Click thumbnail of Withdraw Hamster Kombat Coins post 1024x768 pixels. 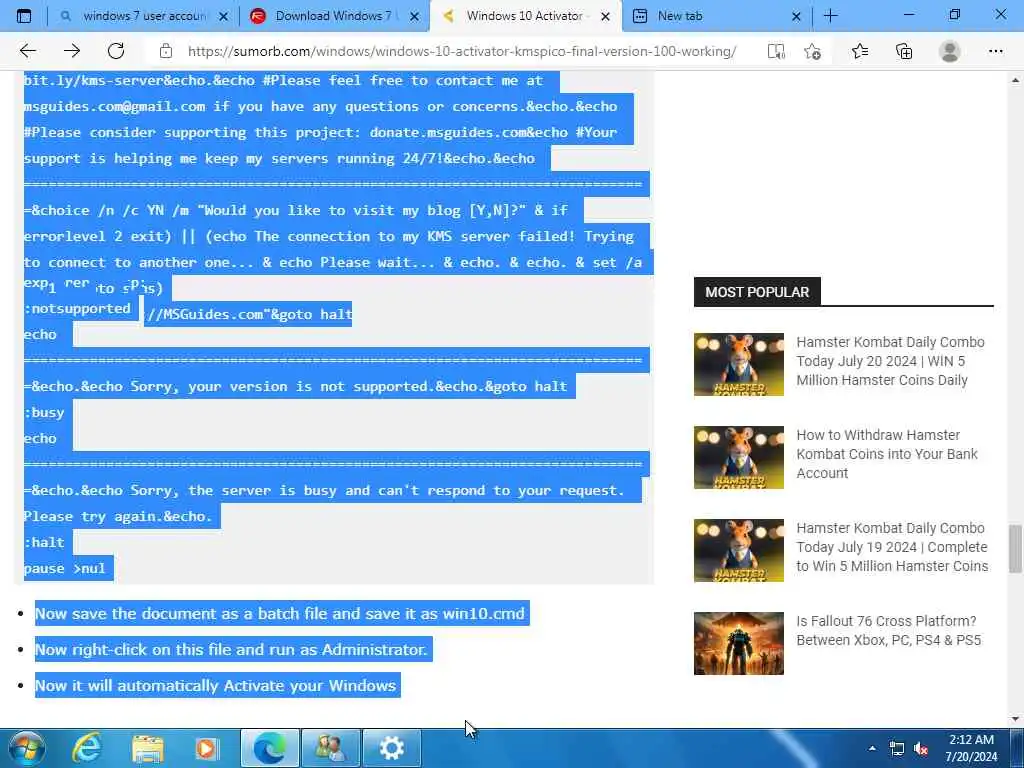pos(739,457)
